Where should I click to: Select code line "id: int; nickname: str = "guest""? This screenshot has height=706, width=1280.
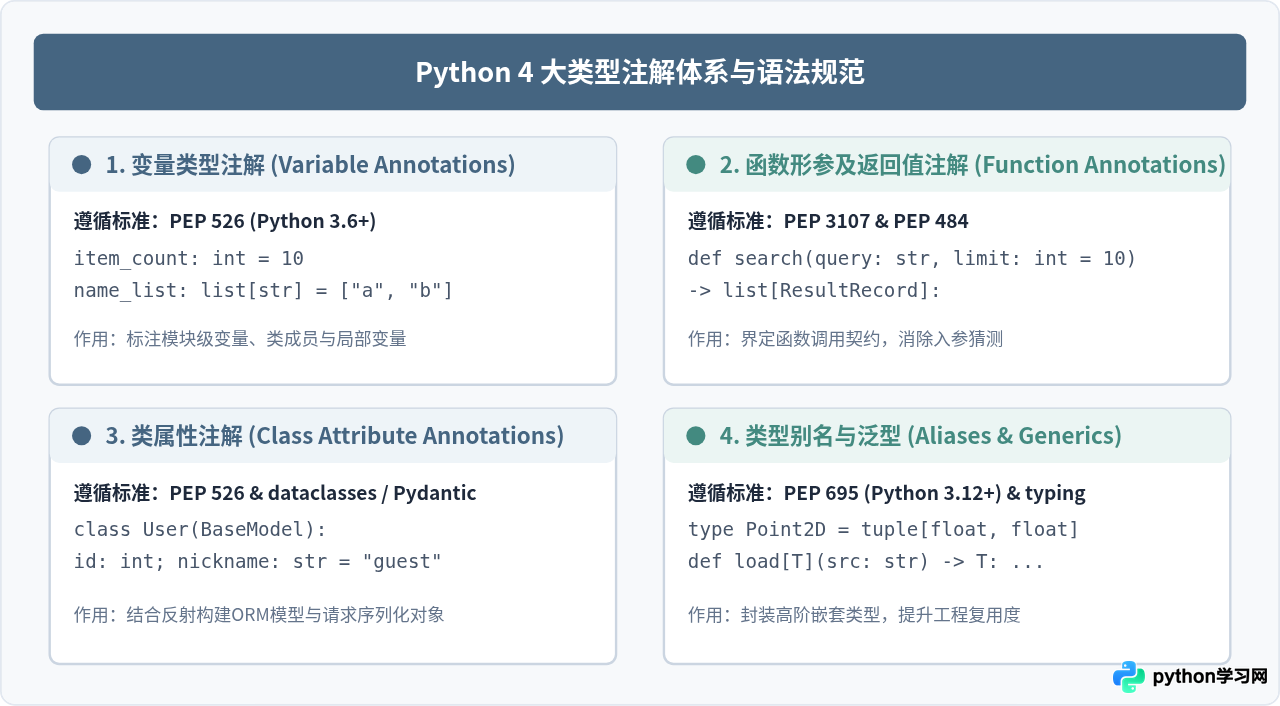click(258, 562)
